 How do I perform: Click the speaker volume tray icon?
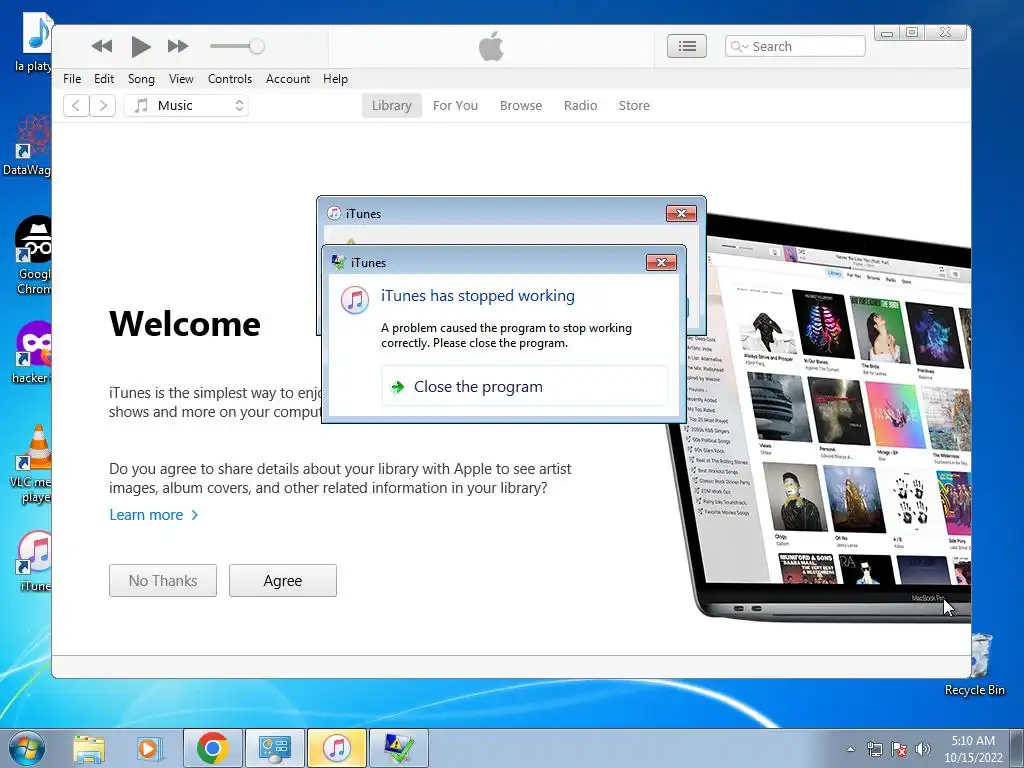click(x=923, y=749)
